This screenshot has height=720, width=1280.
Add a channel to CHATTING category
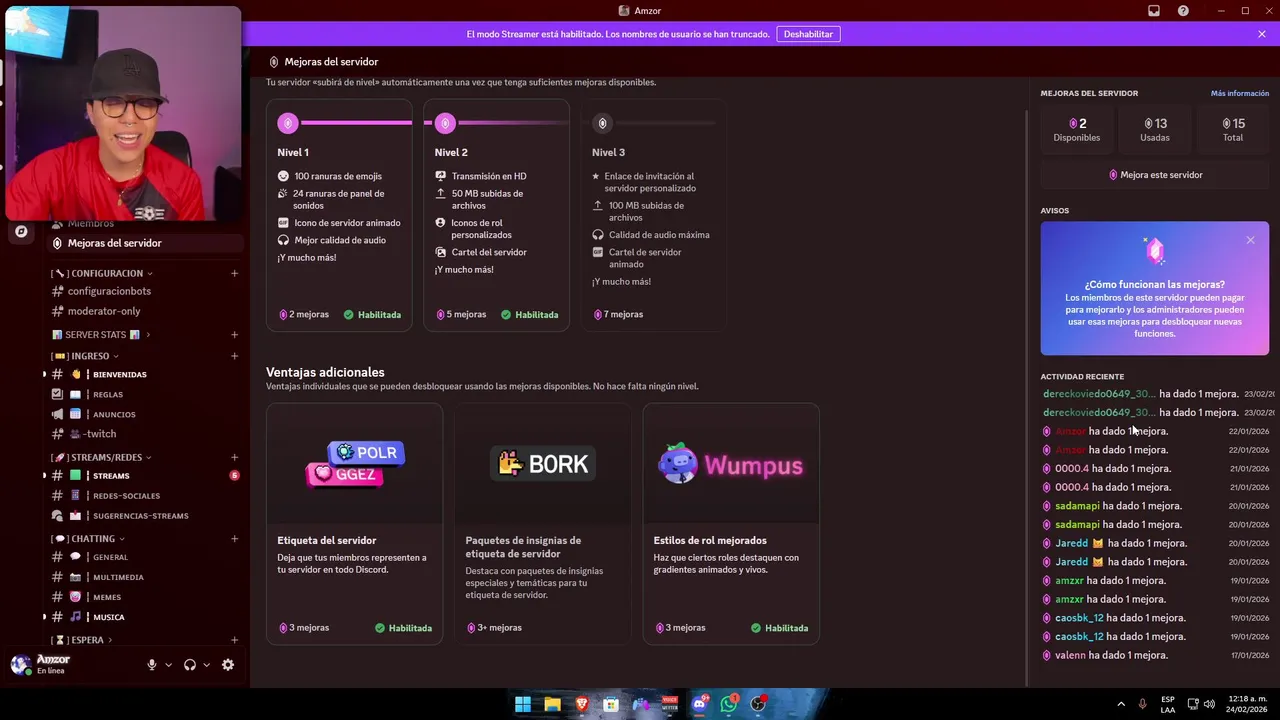235,539
